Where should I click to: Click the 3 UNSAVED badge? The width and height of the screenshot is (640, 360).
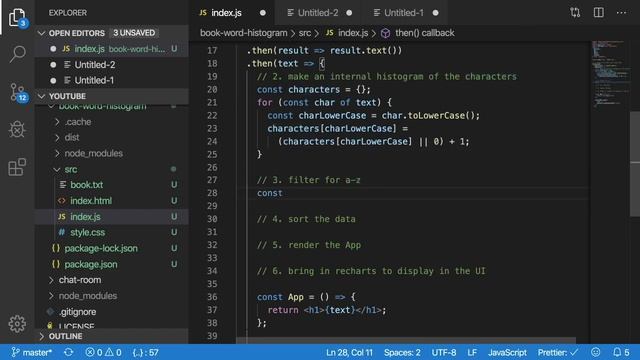tap(134, 33)
